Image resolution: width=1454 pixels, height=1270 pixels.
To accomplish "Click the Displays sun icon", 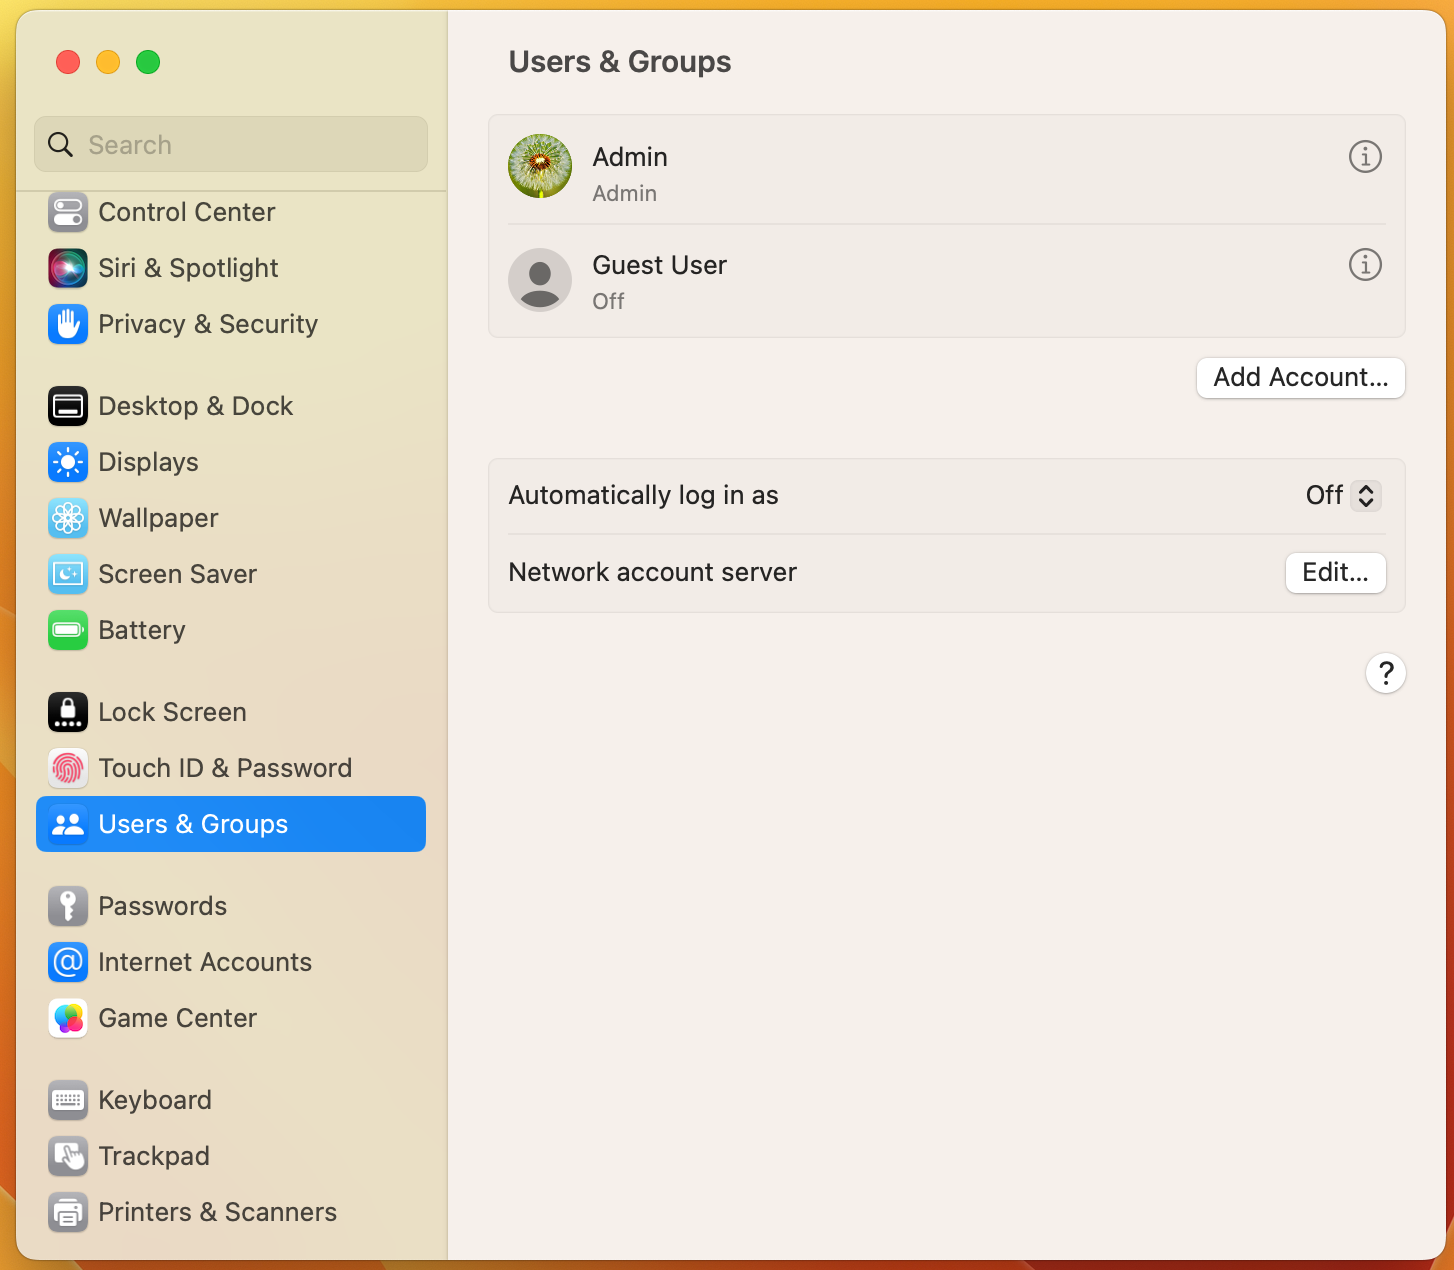I will click(x=68, y=462).
